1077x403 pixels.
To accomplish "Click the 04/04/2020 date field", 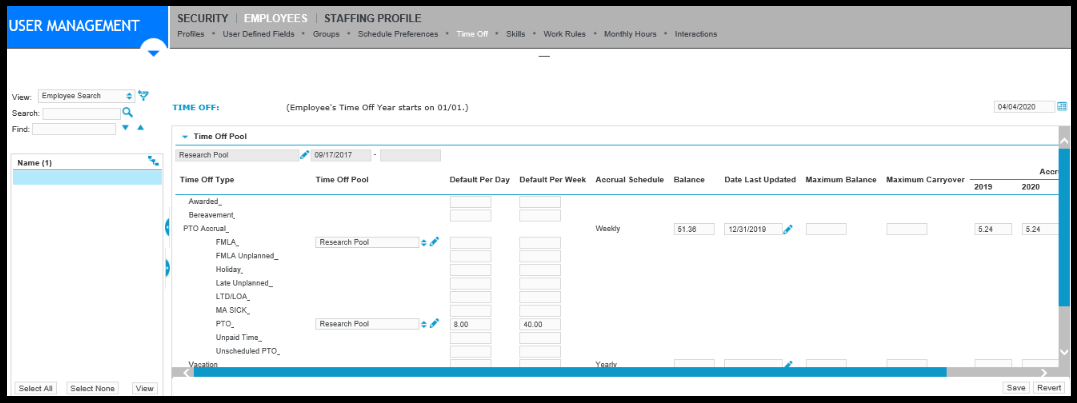I will click(1024, 107).
